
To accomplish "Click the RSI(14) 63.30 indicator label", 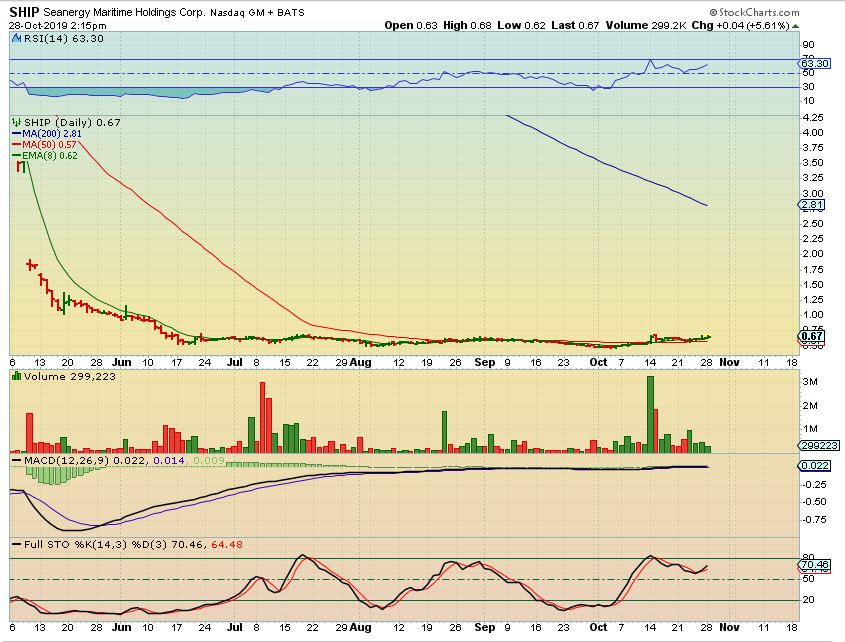I will (x=63, y=38).
